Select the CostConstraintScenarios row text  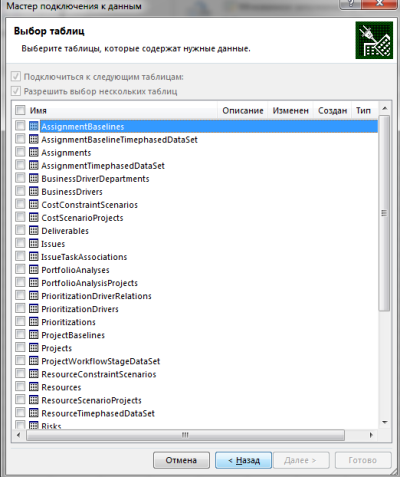pos(89,205)
